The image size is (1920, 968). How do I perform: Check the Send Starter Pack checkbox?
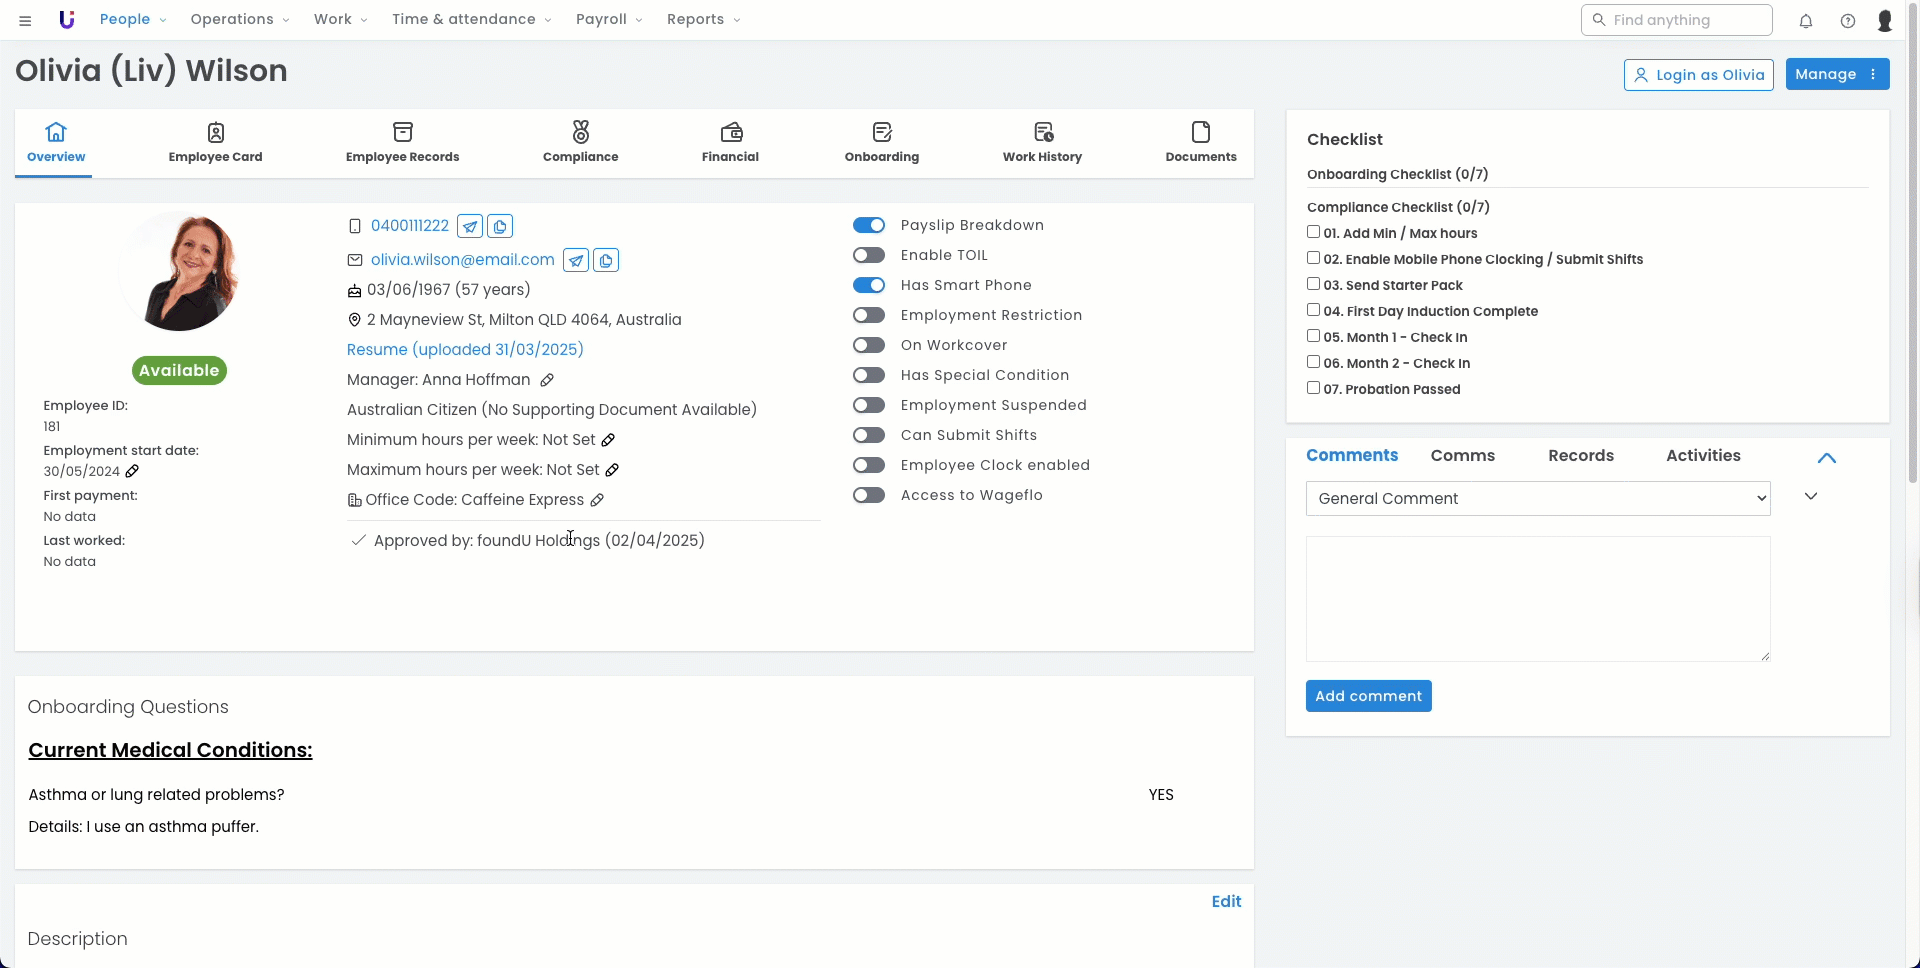point(1314,284)
